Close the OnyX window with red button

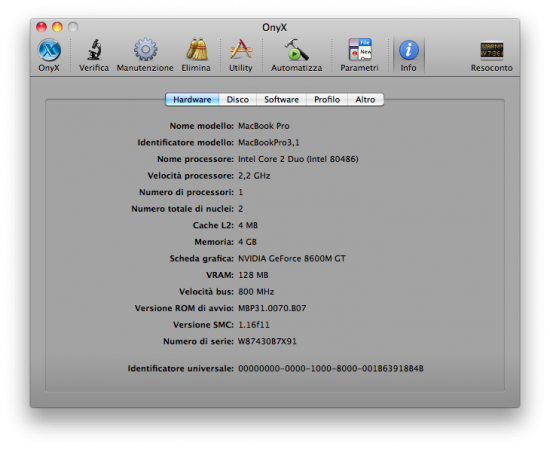[41, 27]
